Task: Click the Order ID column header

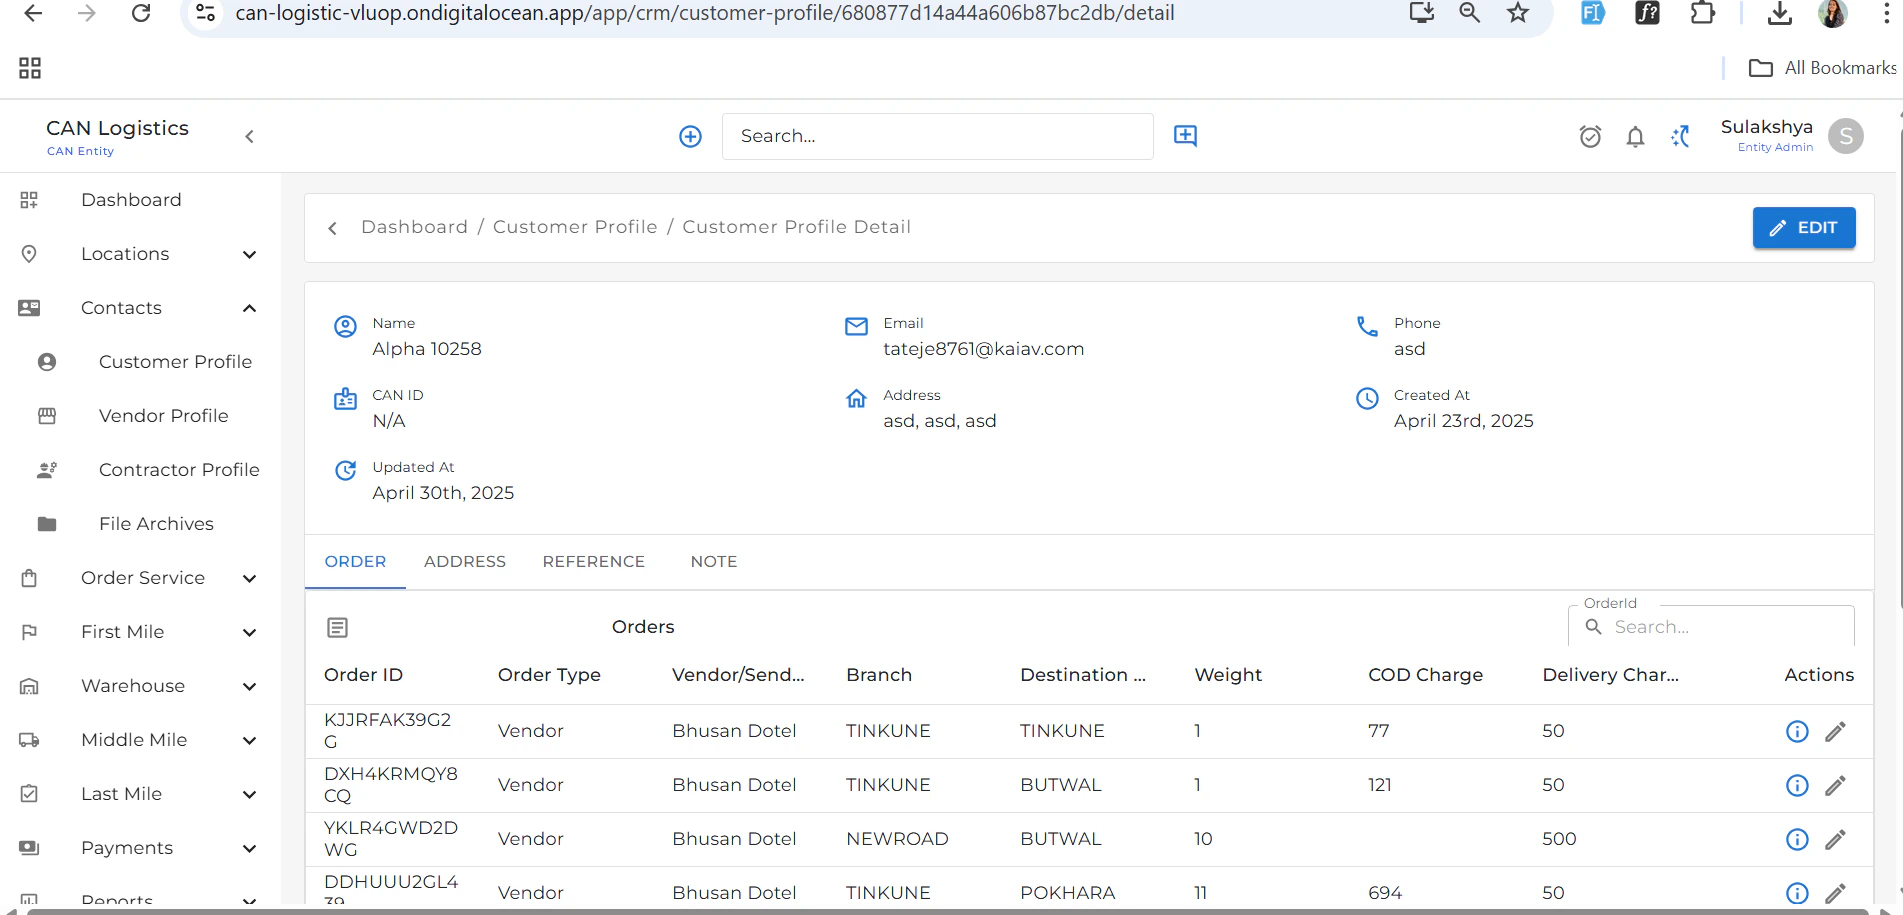Action: click(363, 675)
